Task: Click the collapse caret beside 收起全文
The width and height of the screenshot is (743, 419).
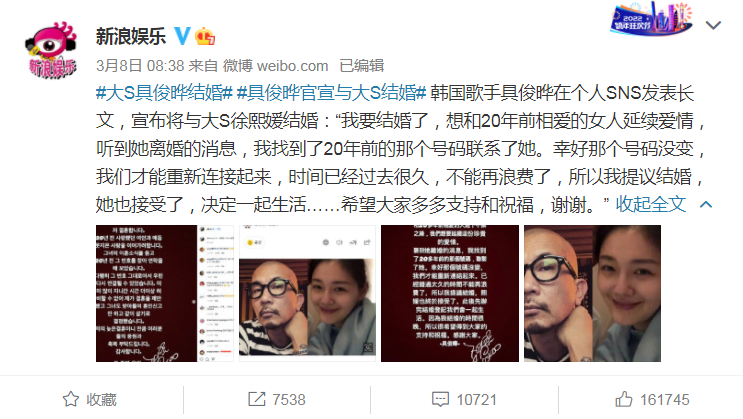Action: 706,204
